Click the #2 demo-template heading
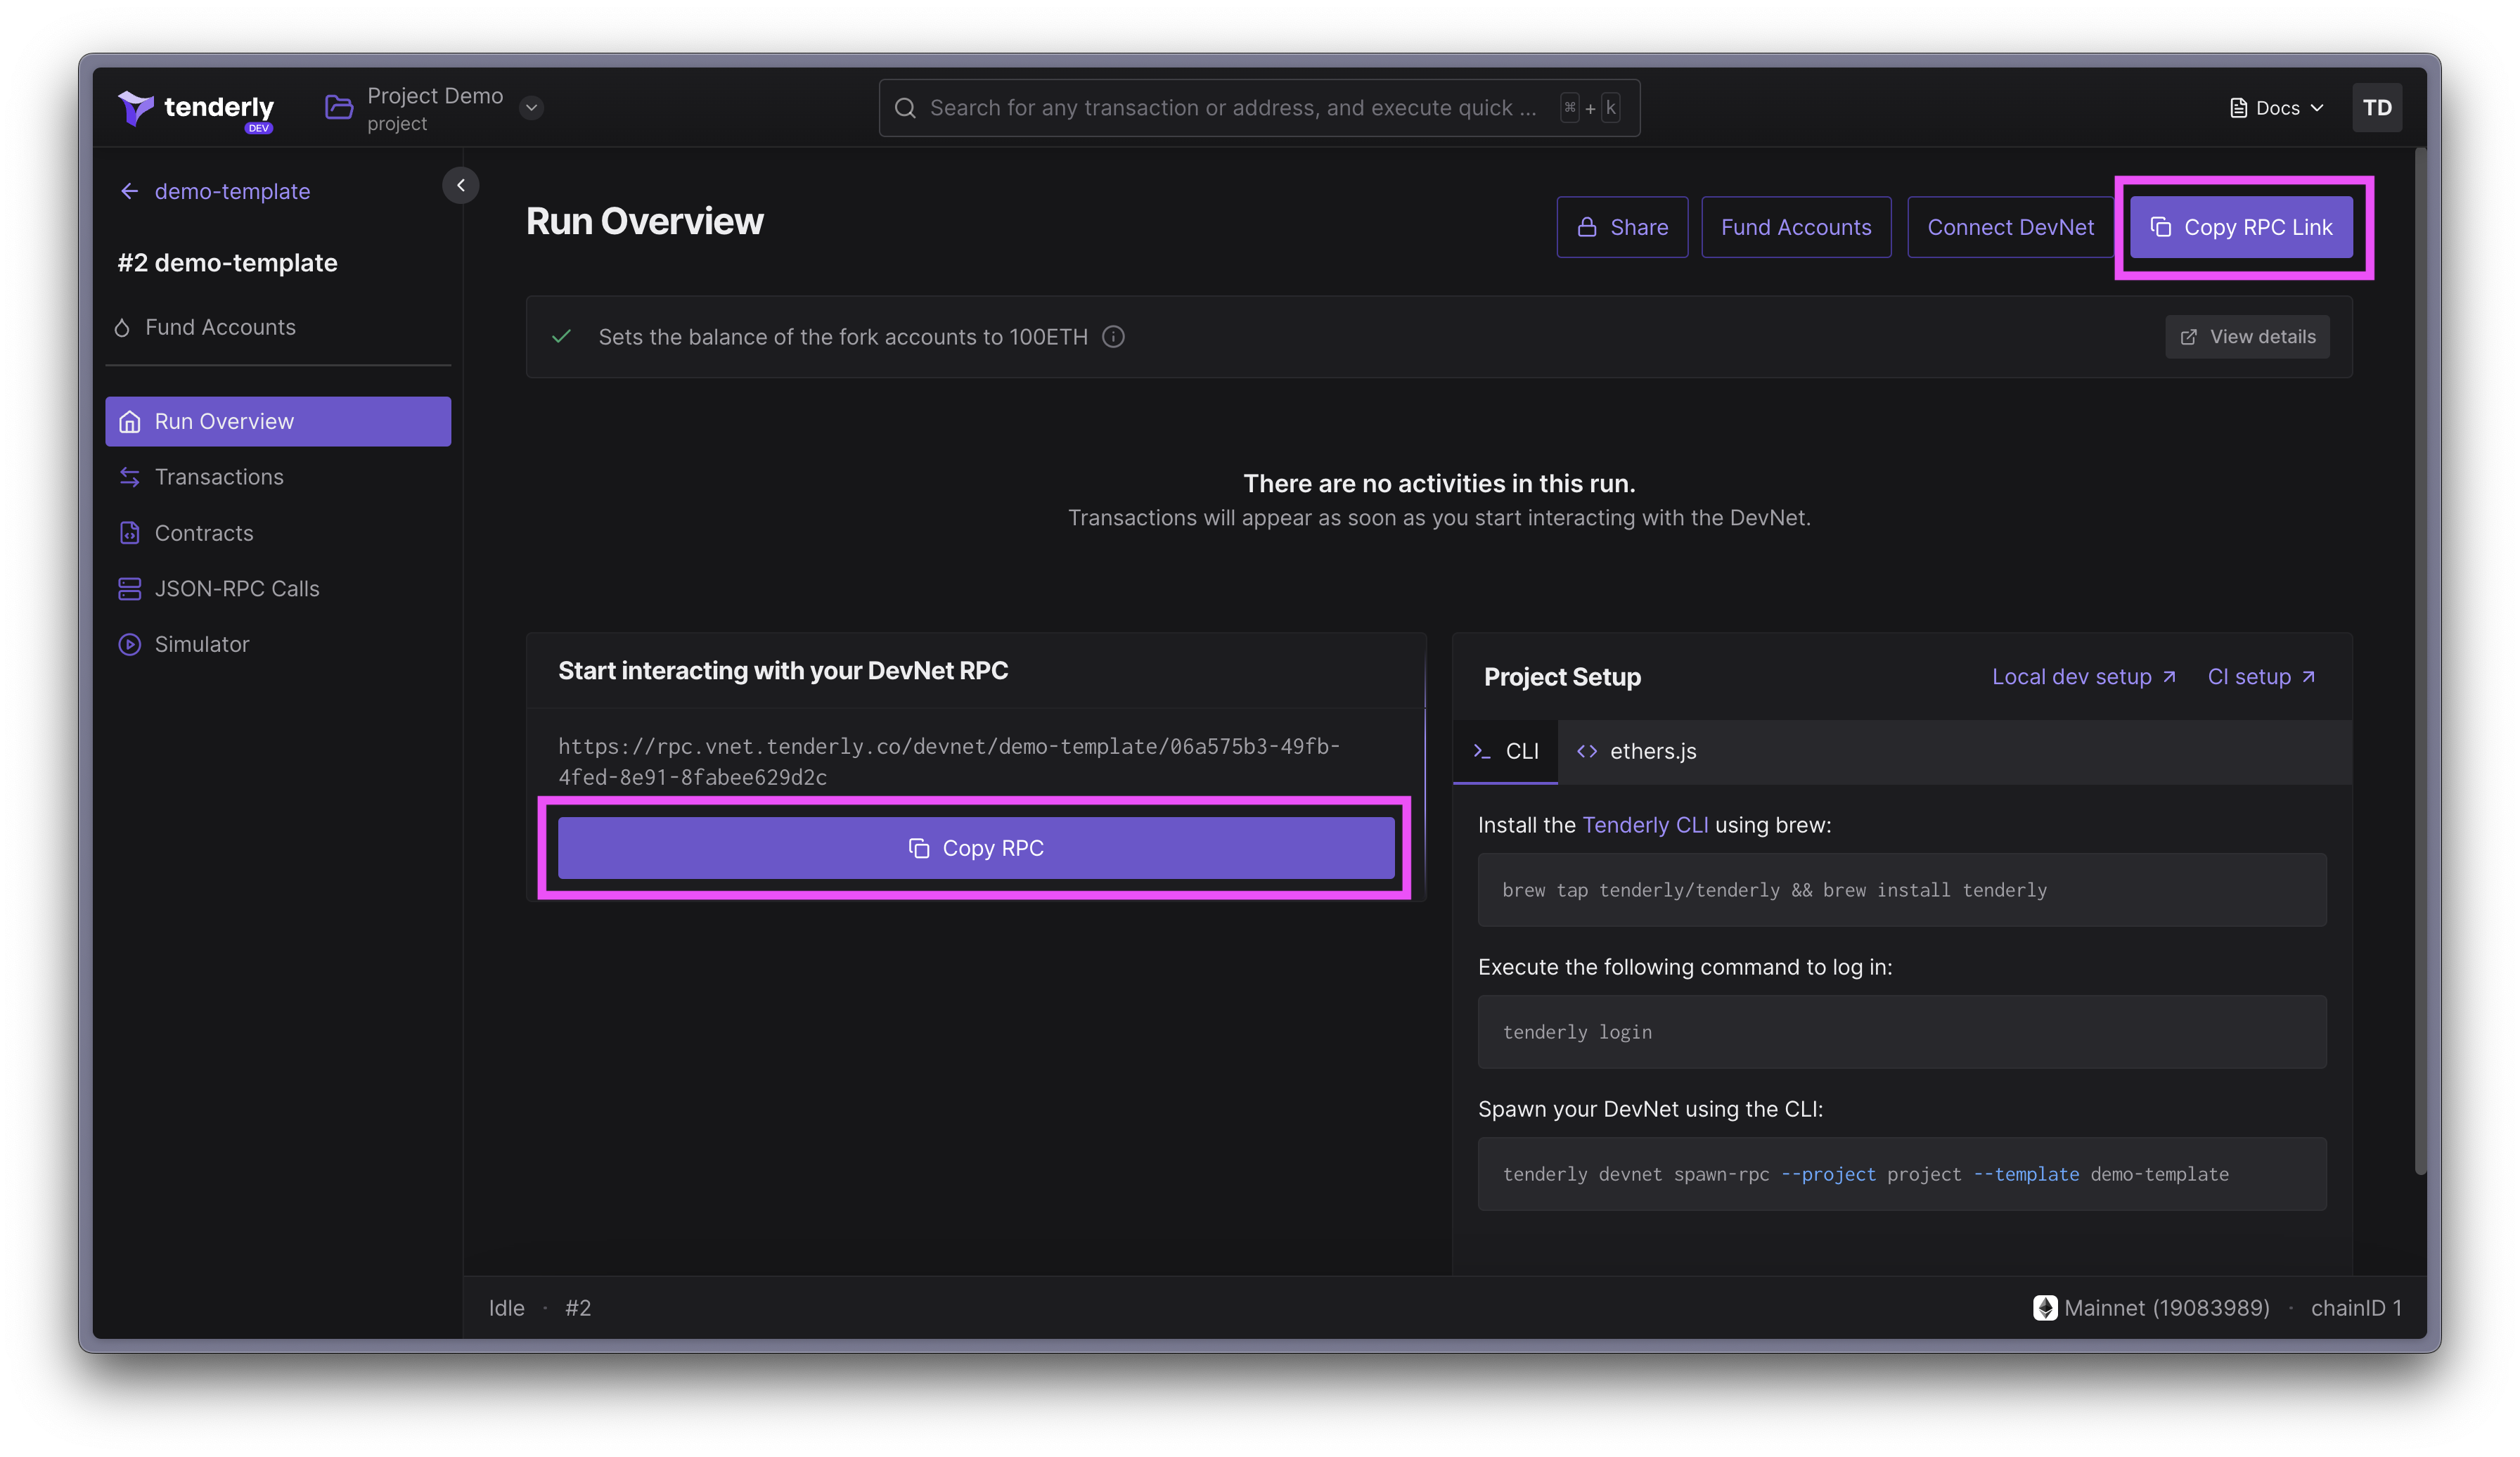Image resolution: width=2520 pixels, height=1457 pixels. pyautogui.click(x=227, y=263)
